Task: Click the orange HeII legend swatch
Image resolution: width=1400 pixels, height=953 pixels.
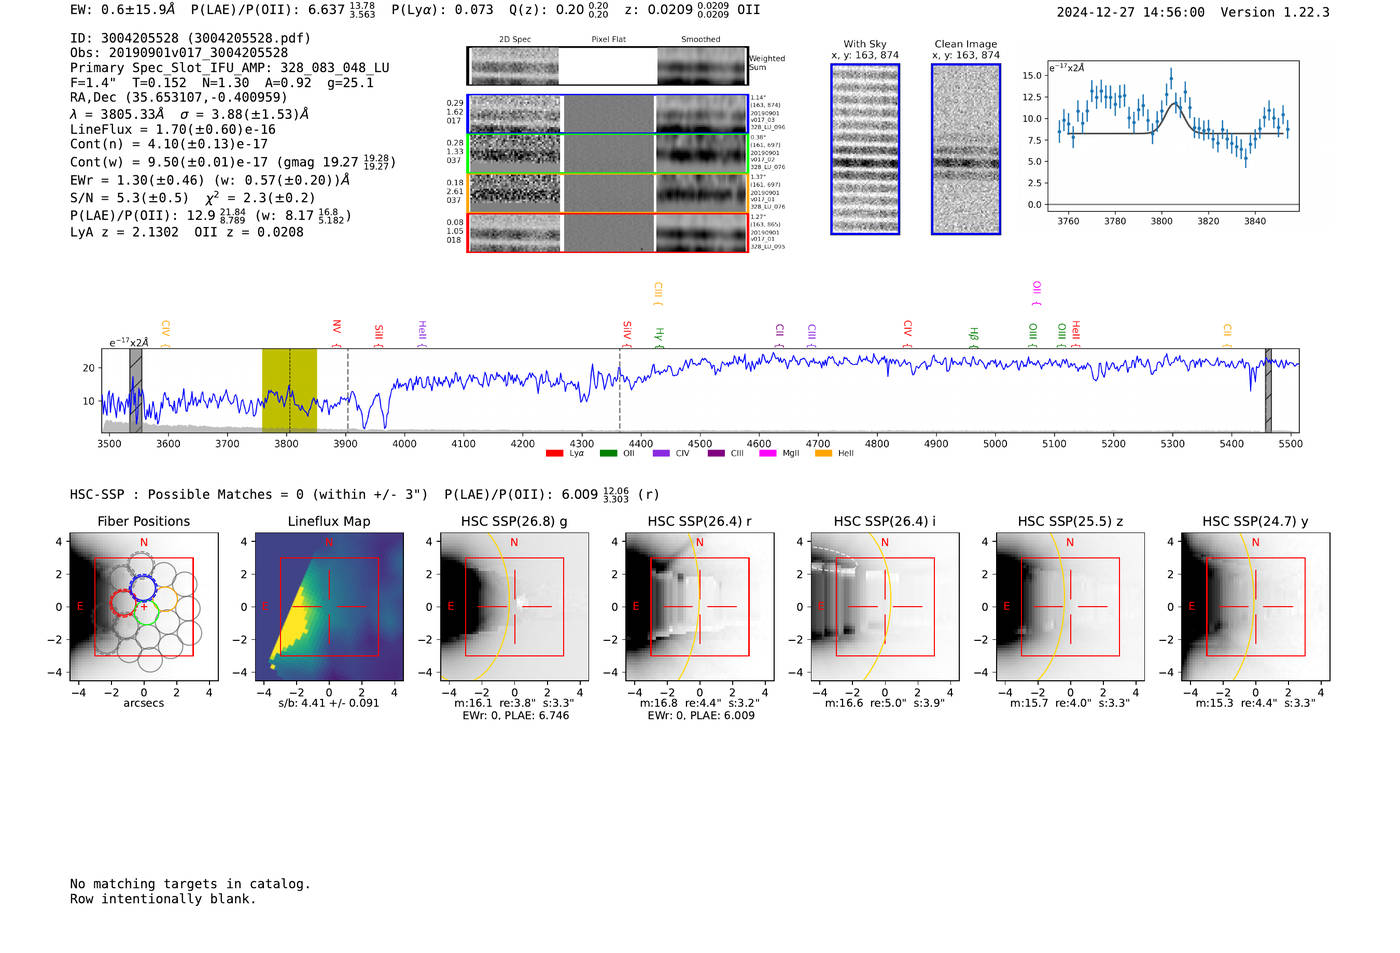Action: [823, 454]
